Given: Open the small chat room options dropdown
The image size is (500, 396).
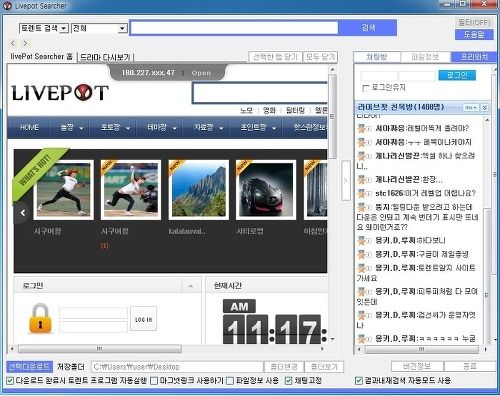Looking at the screenshot, I should pos(471,107).
